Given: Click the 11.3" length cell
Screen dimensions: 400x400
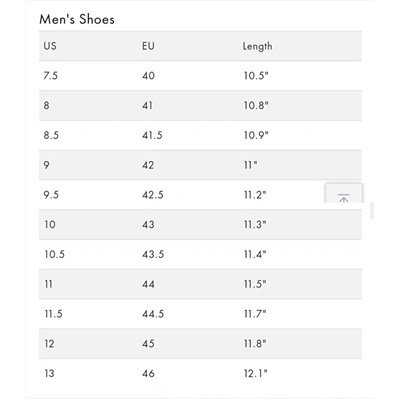Looking at the screenshot, I should (255, 224).
